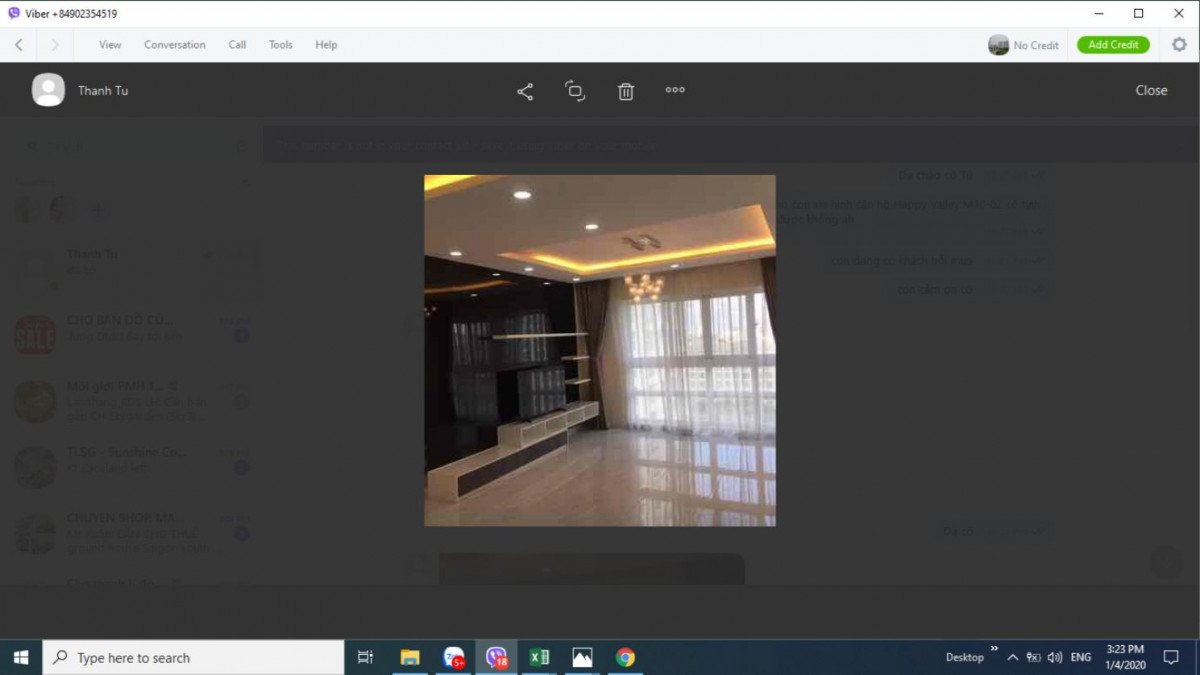Viewport: 1200px width, 675px height.
Task: Rotate the image using the rotate icon
Action: pos(575,91)
